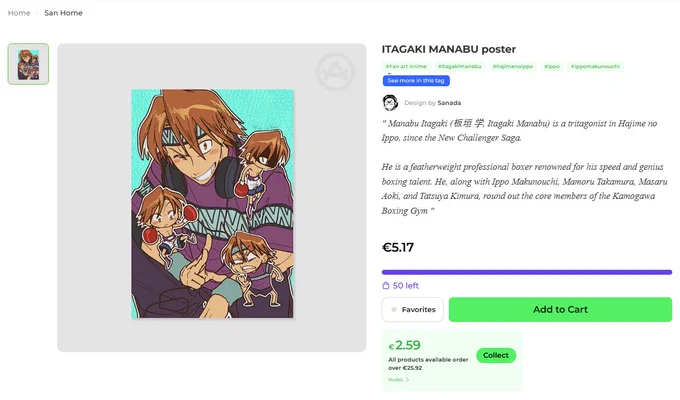Open the #Fan art Anime tag
This screenshot has width=680, height=400.
click(x=406, y=66)
